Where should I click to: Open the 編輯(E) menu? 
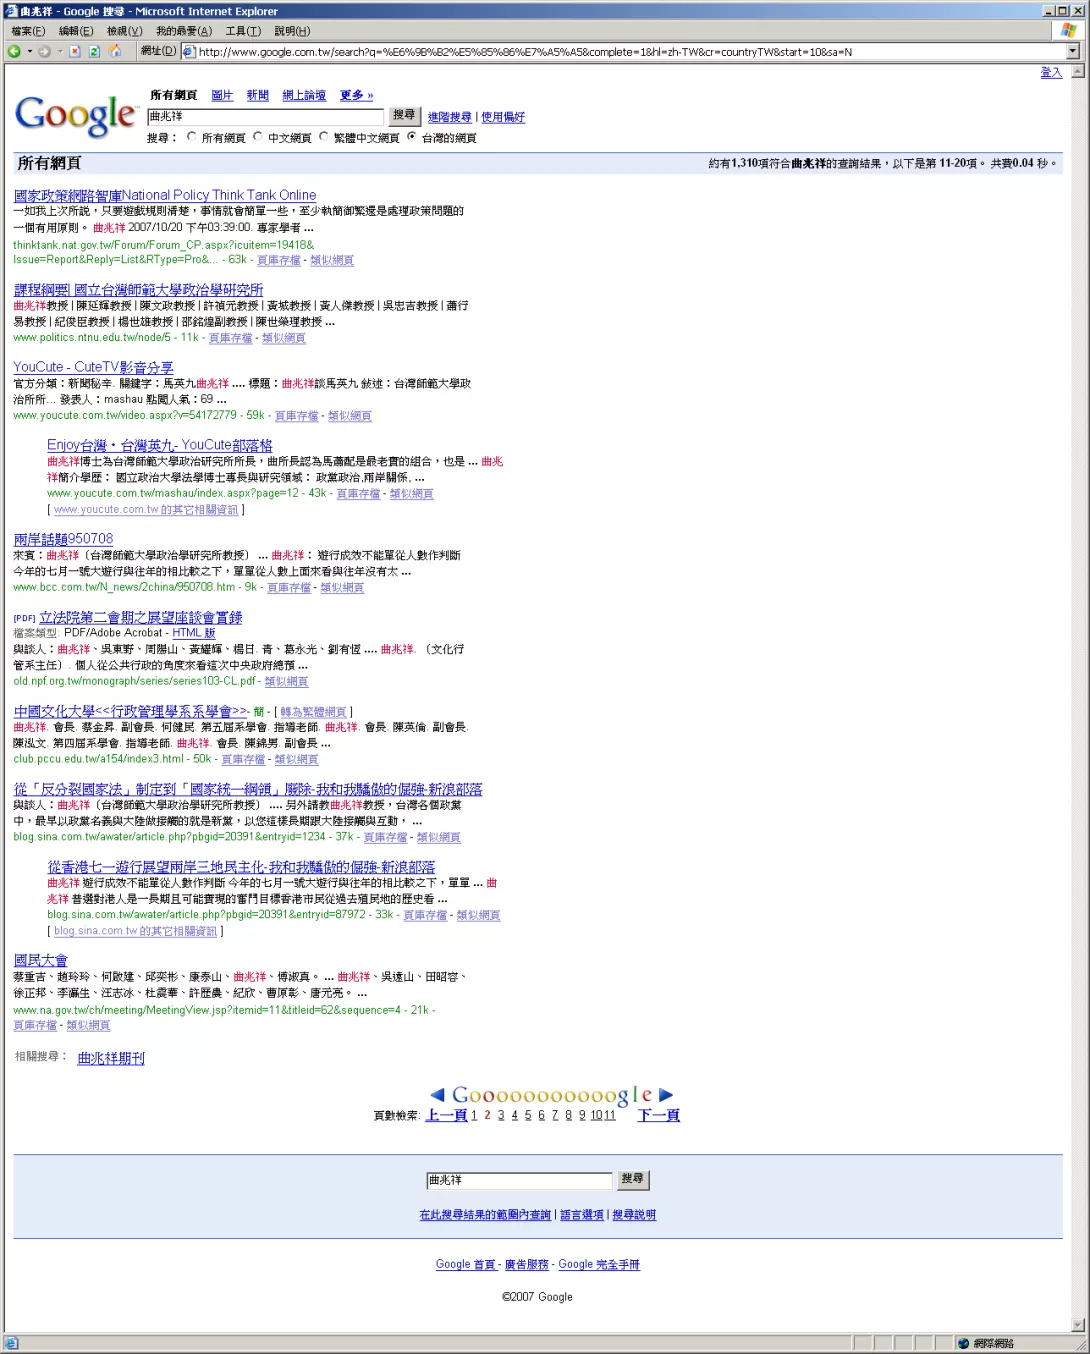click(76, 31)
